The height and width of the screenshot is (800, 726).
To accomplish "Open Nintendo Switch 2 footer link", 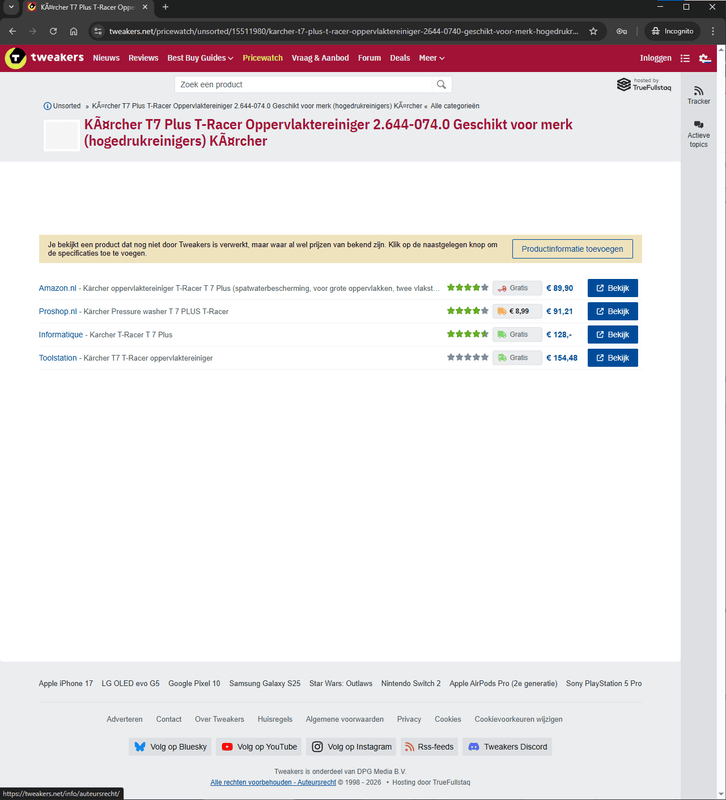I will coord(411,683).
